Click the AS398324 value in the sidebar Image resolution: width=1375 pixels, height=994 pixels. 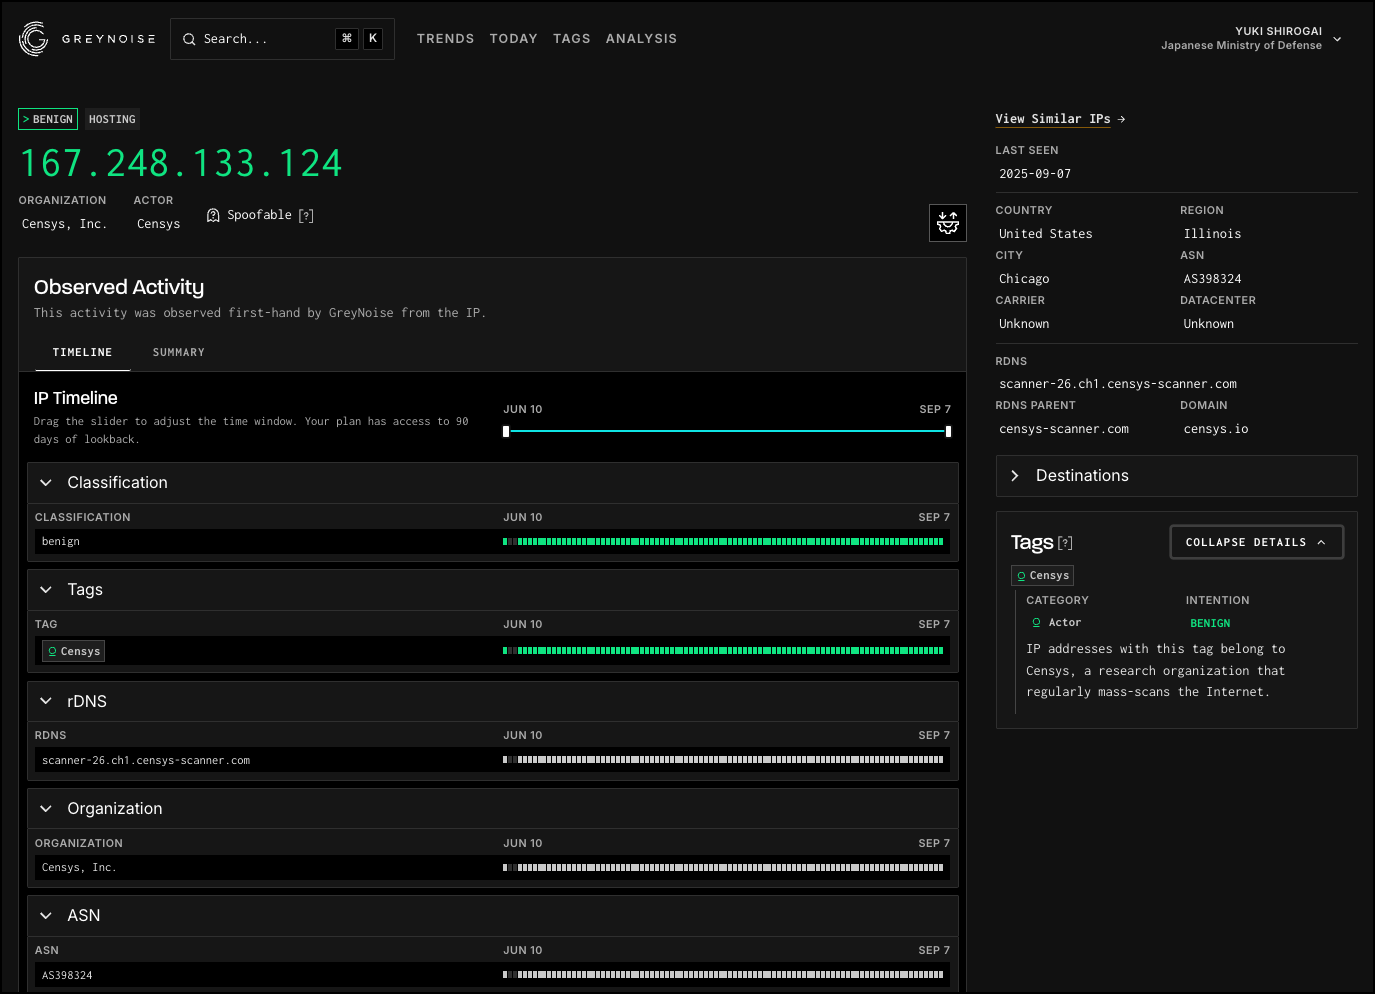1212,279
